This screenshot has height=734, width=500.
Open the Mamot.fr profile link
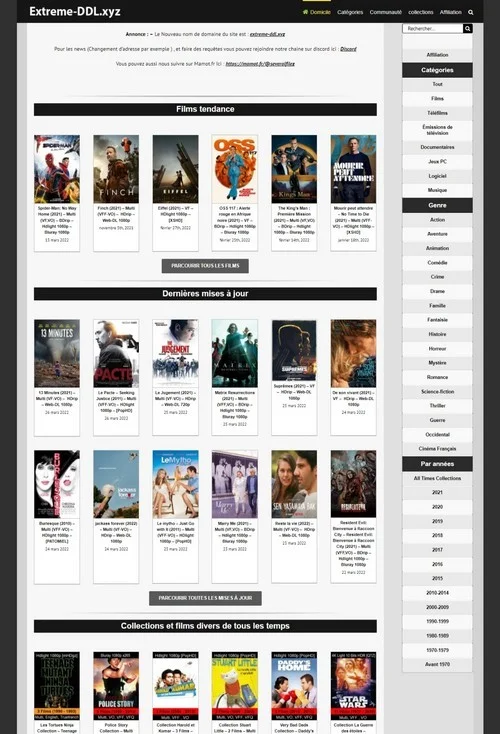260,64
